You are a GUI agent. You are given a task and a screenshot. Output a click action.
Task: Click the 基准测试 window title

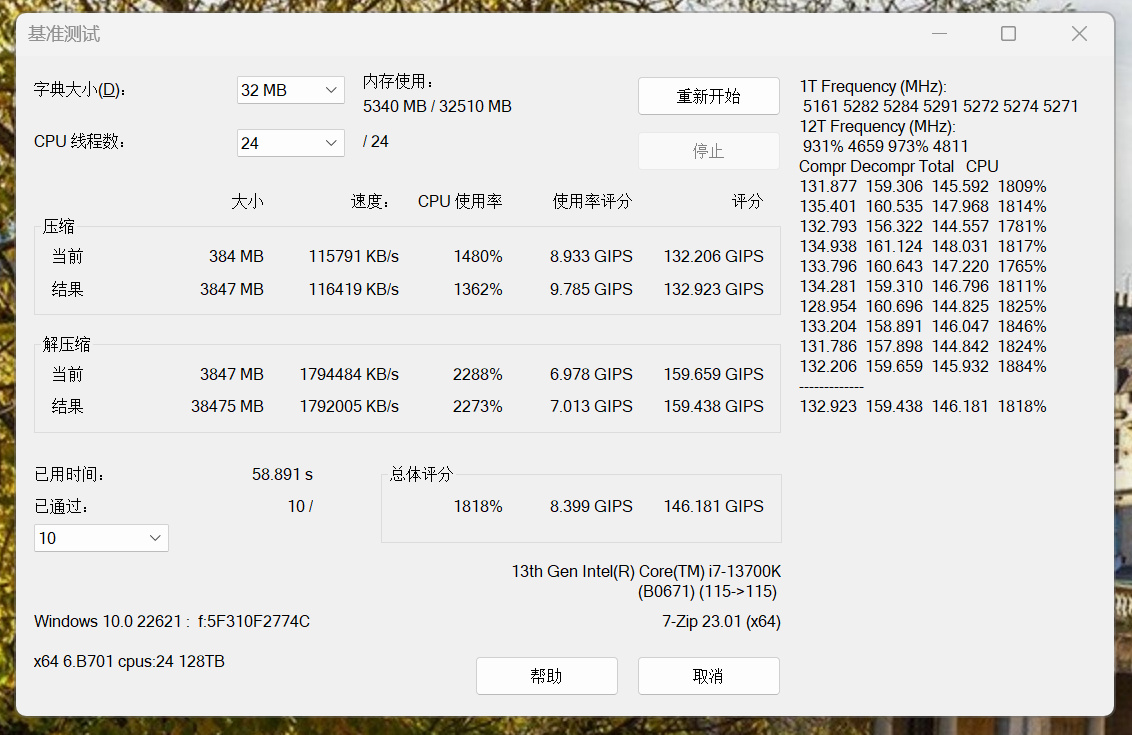64,34
